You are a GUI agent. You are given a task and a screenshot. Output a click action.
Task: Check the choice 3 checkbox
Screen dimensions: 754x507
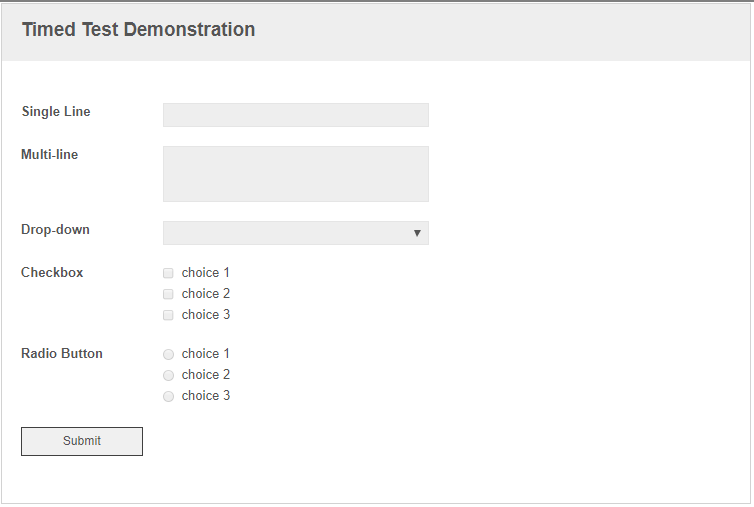168,315
